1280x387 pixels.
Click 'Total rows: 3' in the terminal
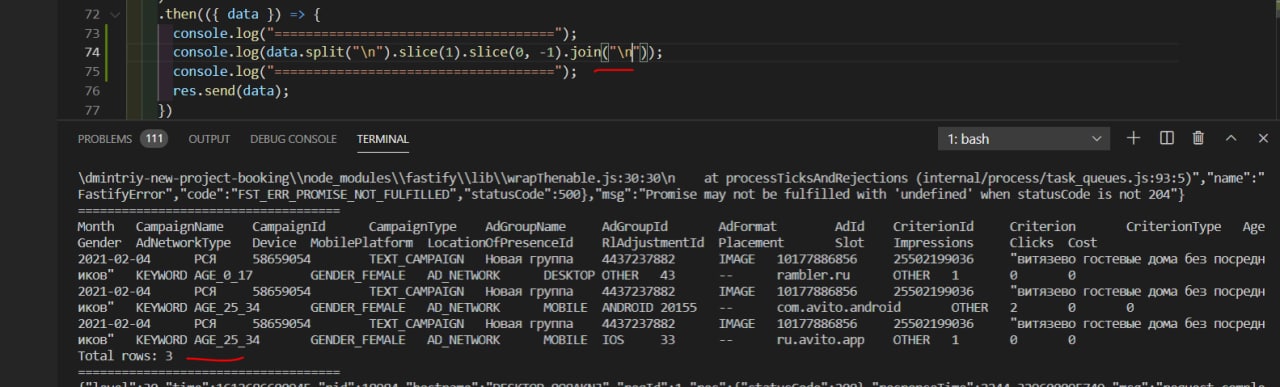point(125,355)
